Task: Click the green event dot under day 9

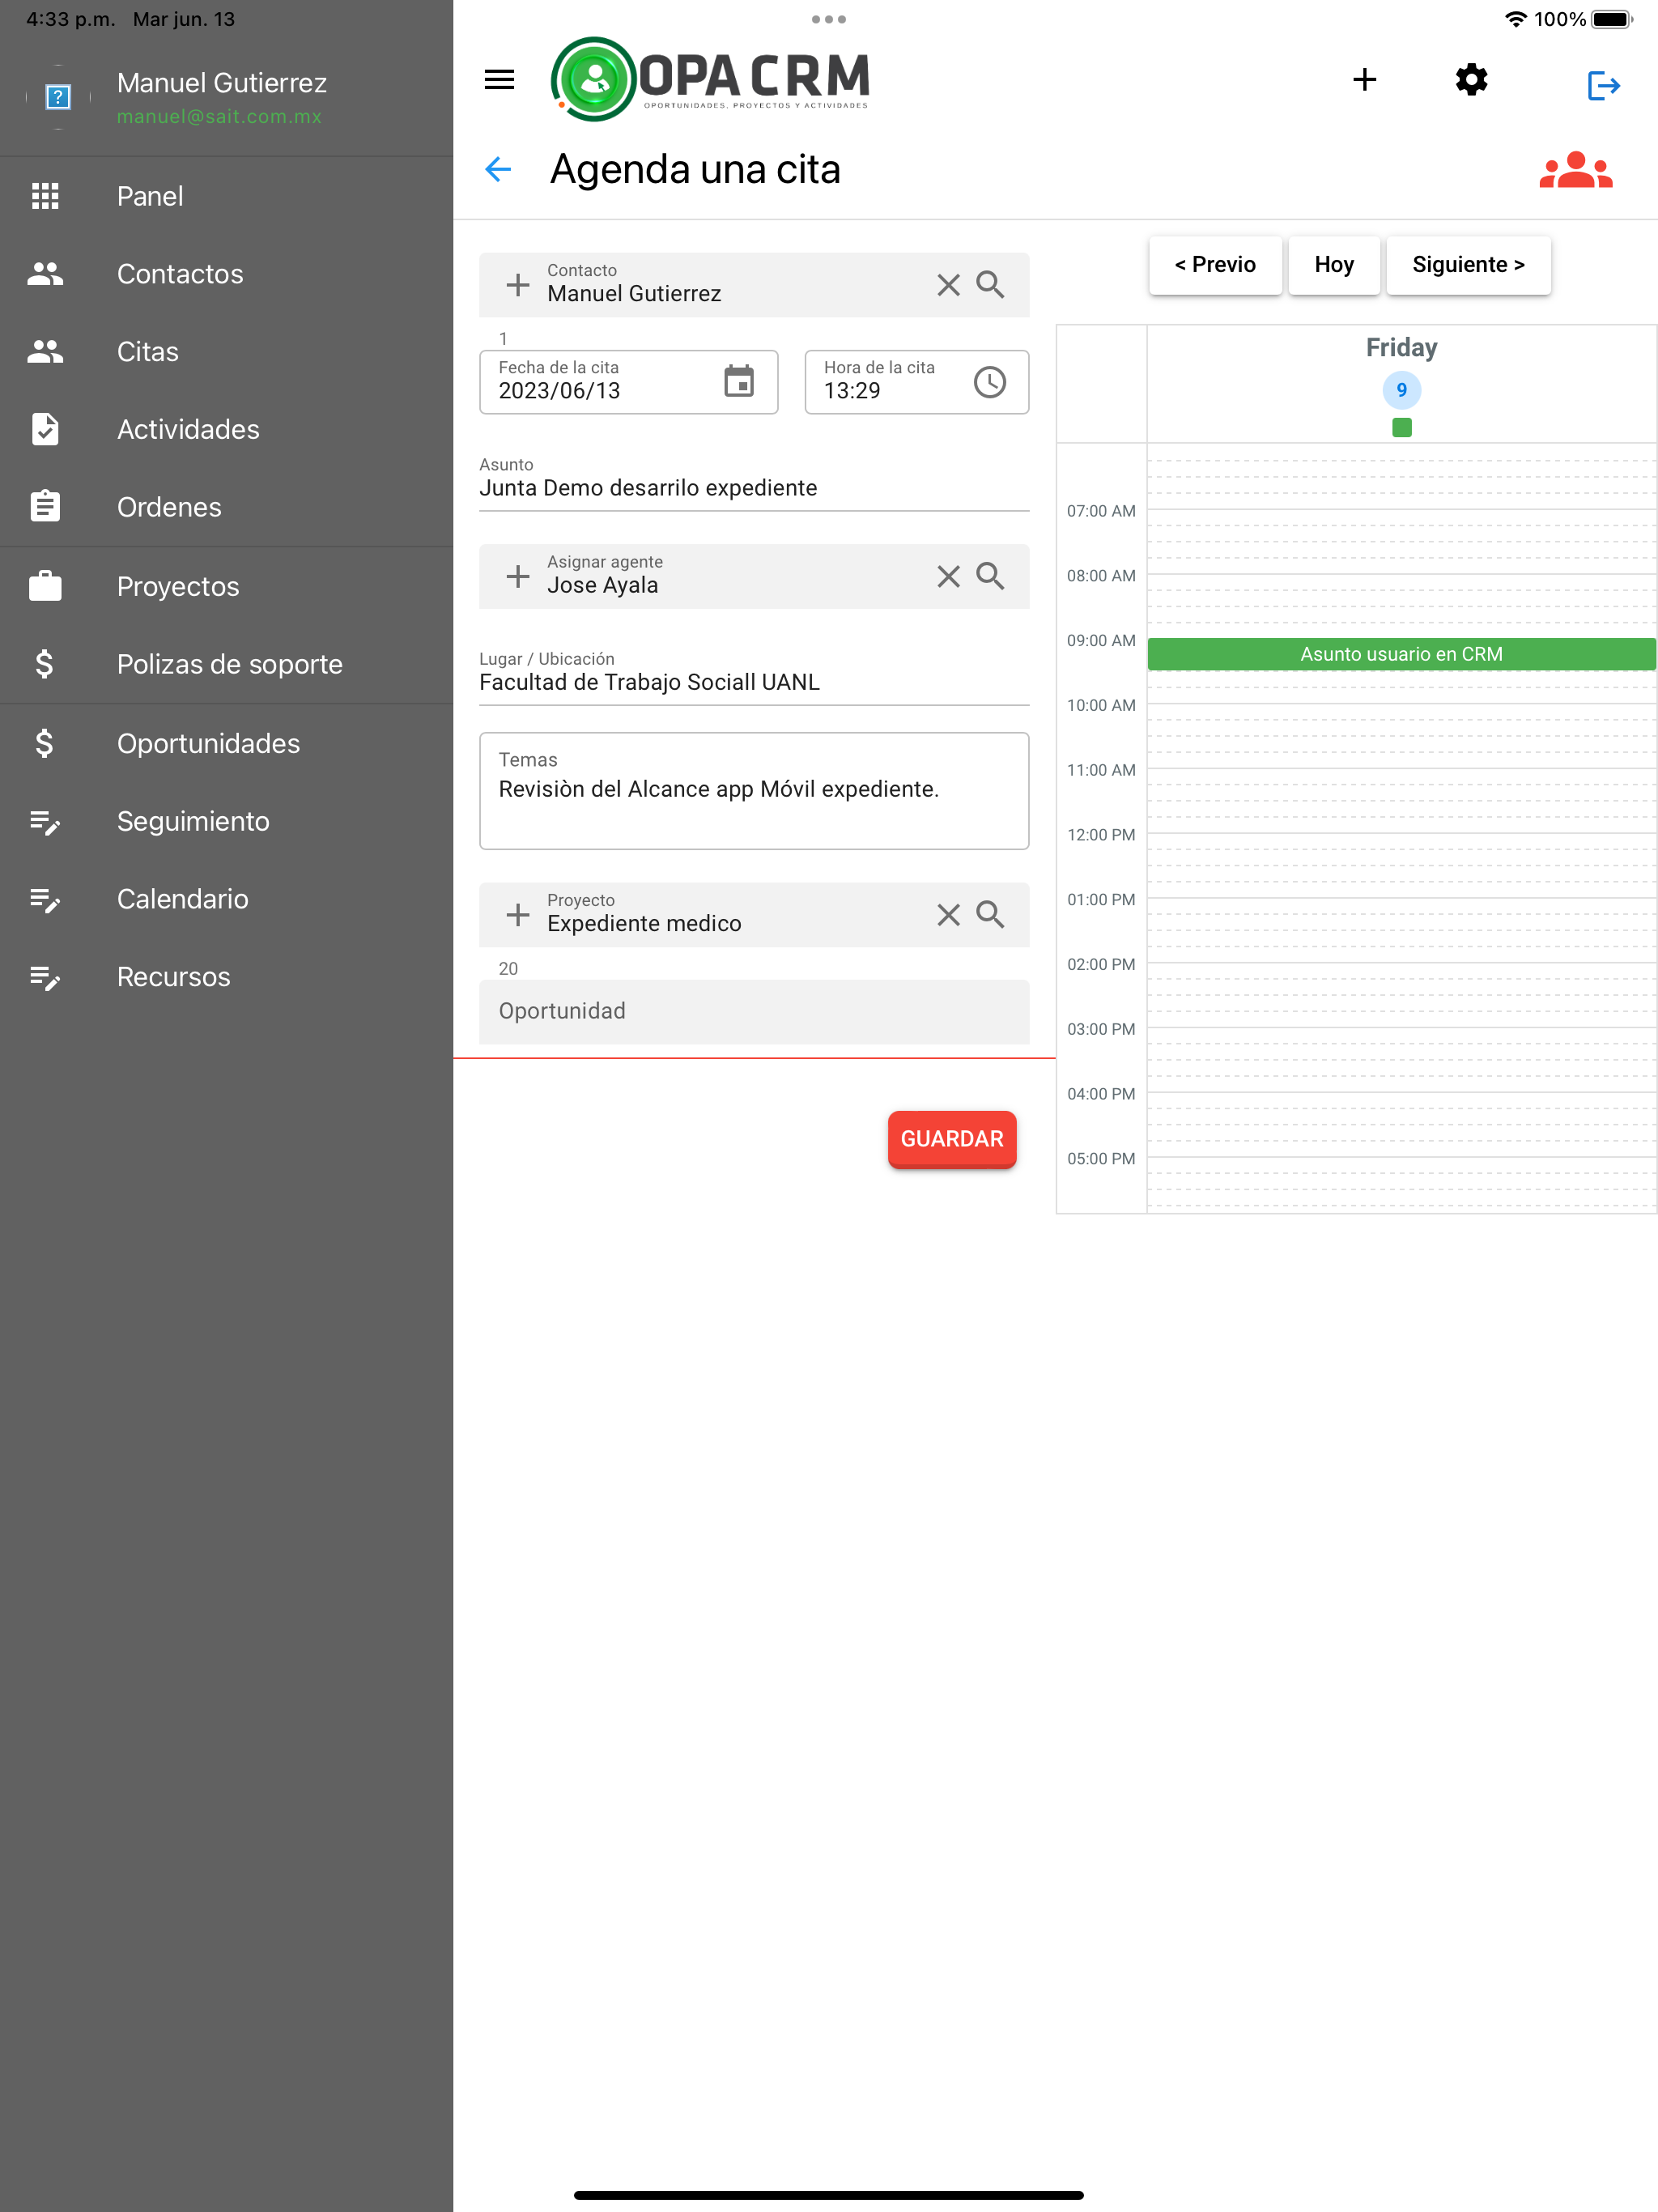Action: 1401,428
